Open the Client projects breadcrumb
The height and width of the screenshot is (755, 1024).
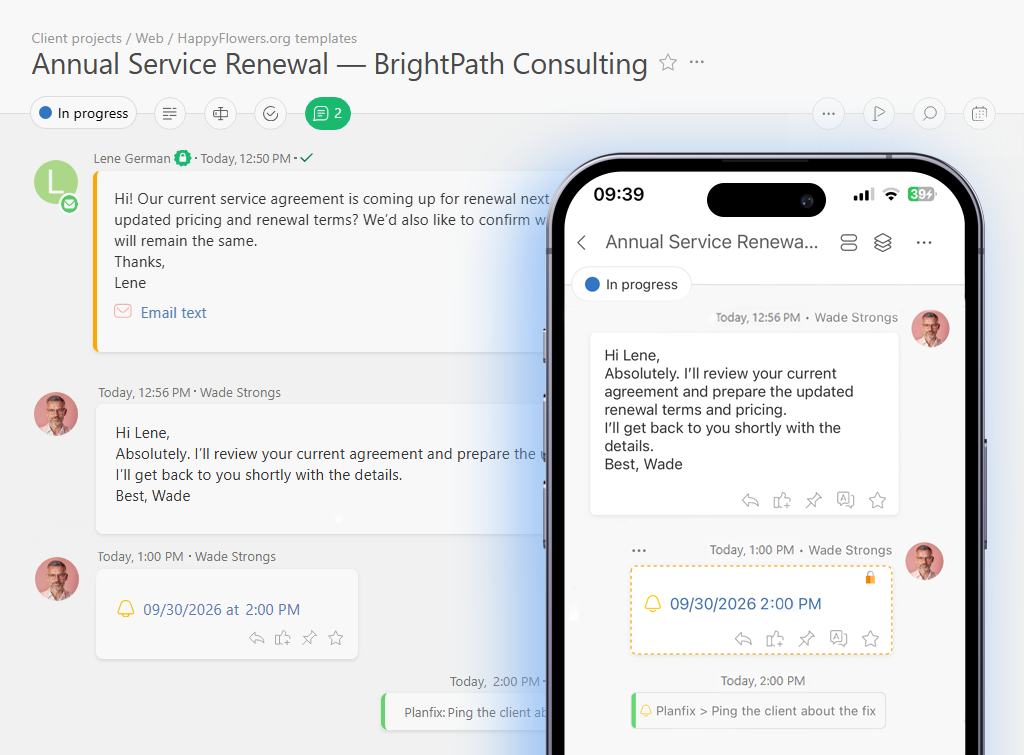76,39
